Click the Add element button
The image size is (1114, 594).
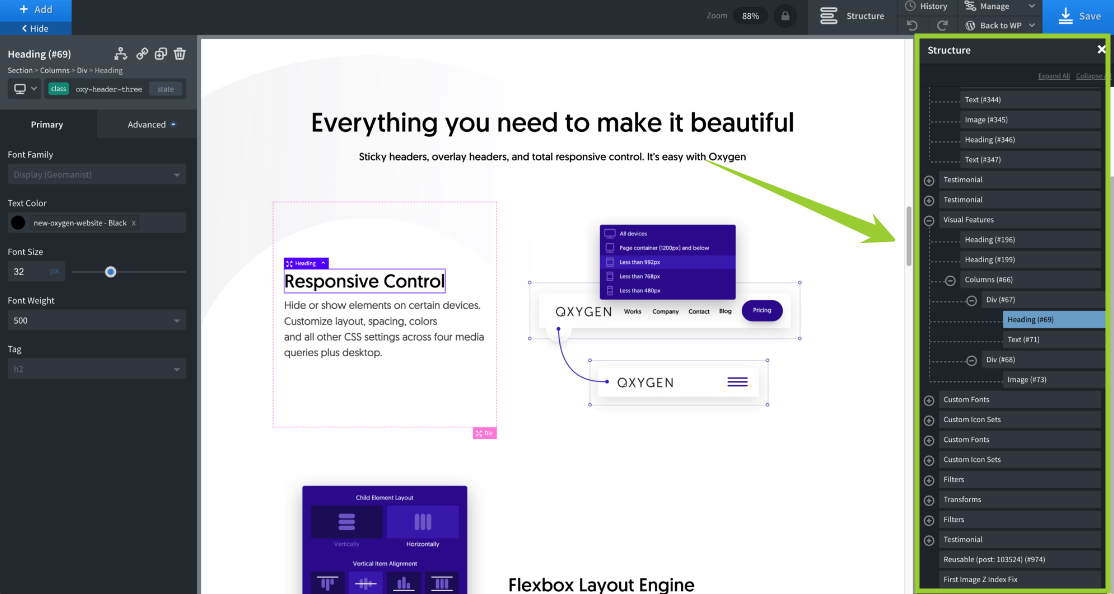(x=36, y=10)
